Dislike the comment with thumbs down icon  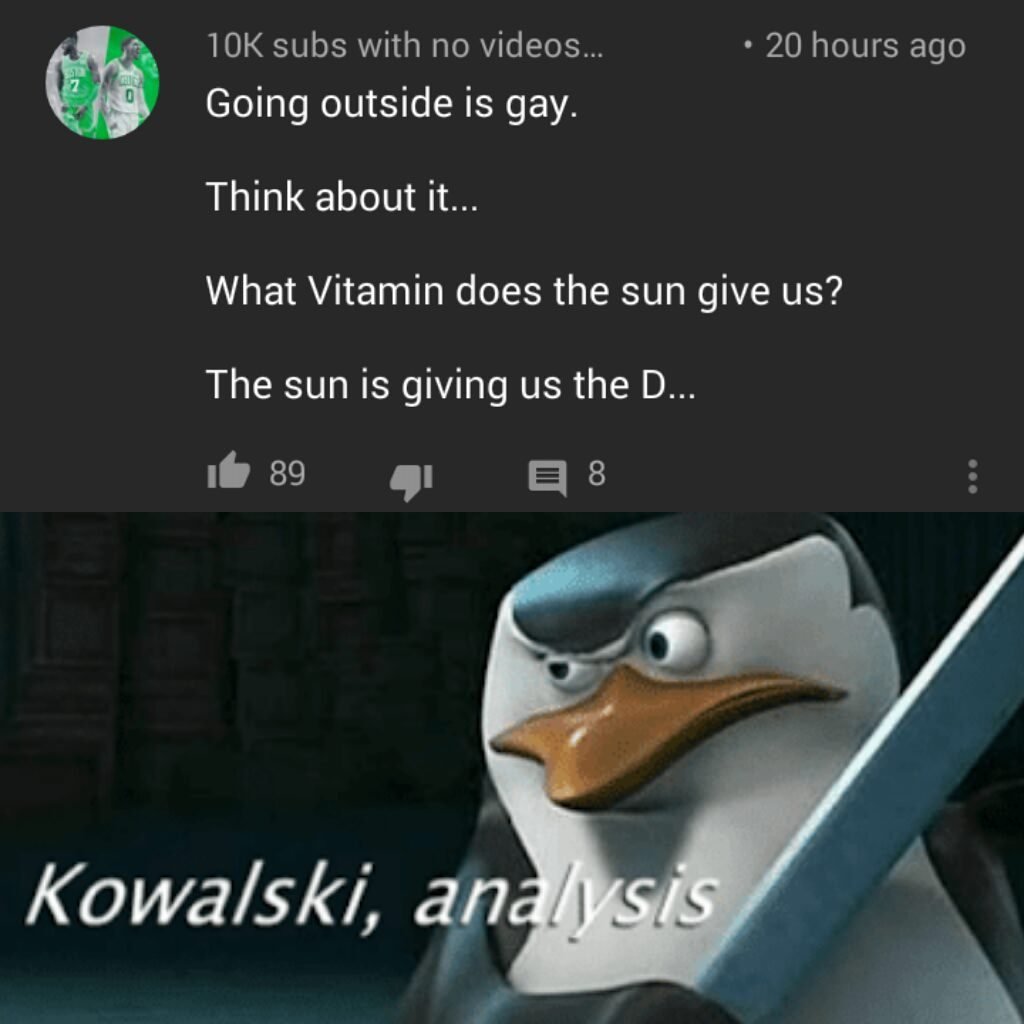[x=411, y=481]
